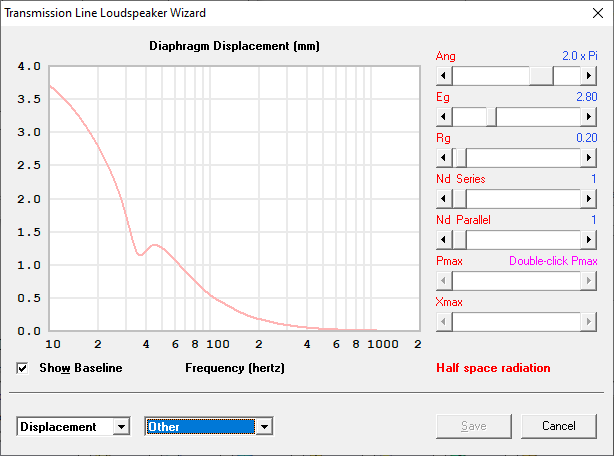Open the Other dropdown arrow
Image resolution: width=614 pixels, height=456 pixels.
click(x=264, y=426)
